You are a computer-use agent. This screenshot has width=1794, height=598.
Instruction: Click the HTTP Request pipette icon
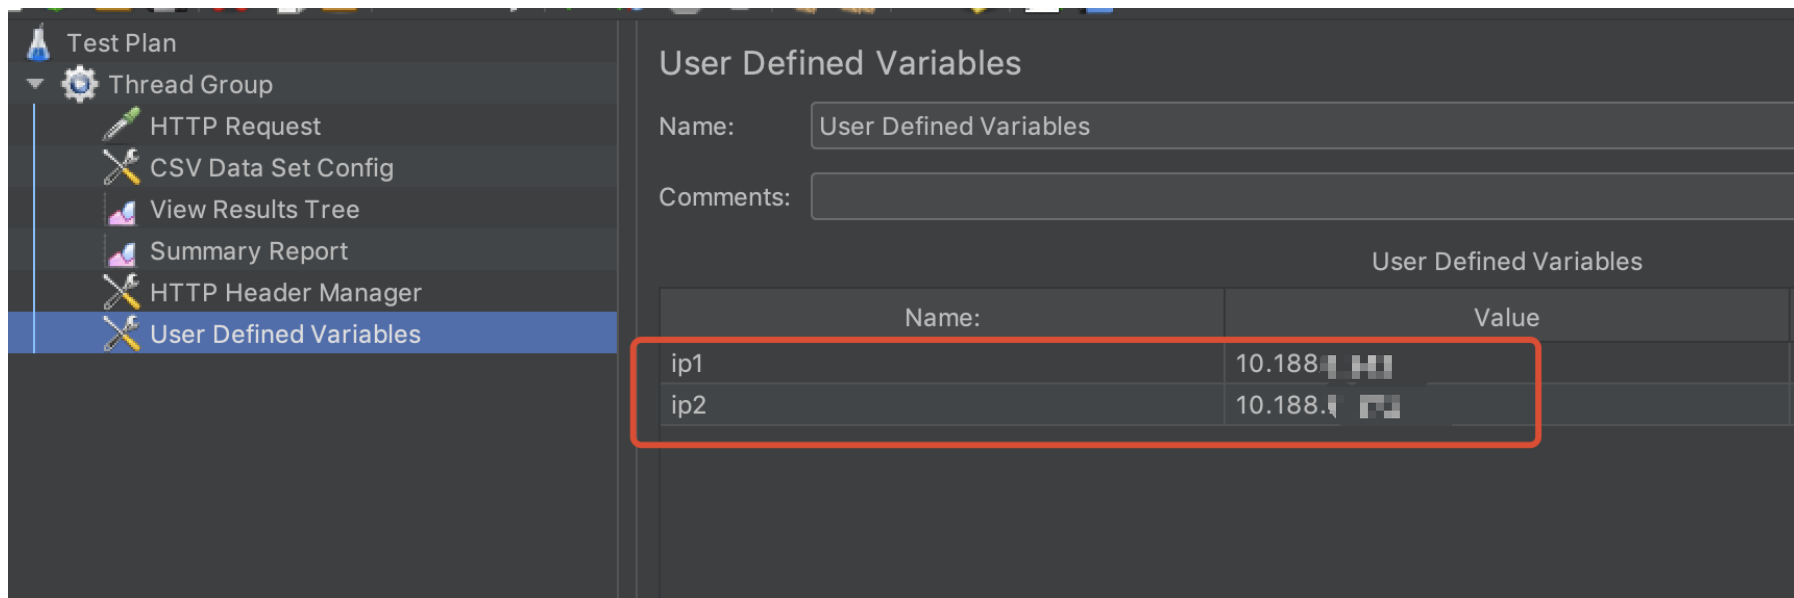tap(121, 125)
